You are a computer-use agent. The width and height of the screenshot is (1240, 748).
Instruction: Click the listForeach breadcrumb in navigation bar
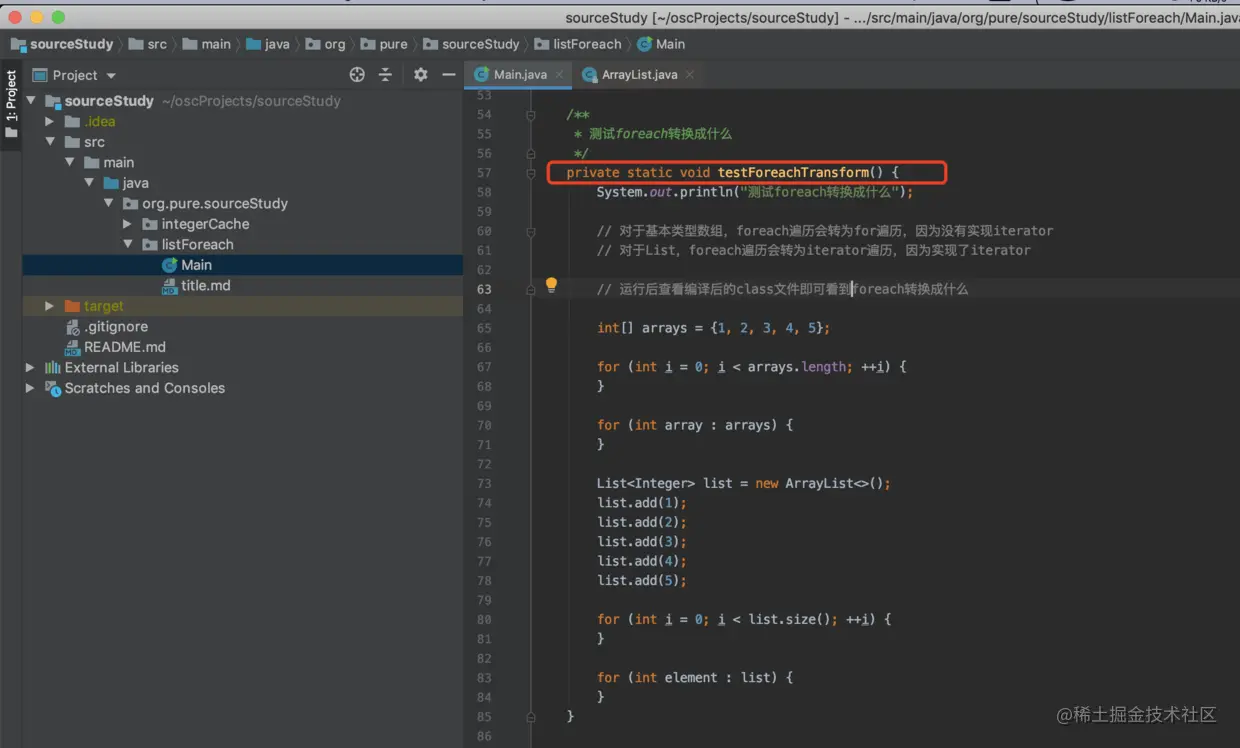point(578,44)
